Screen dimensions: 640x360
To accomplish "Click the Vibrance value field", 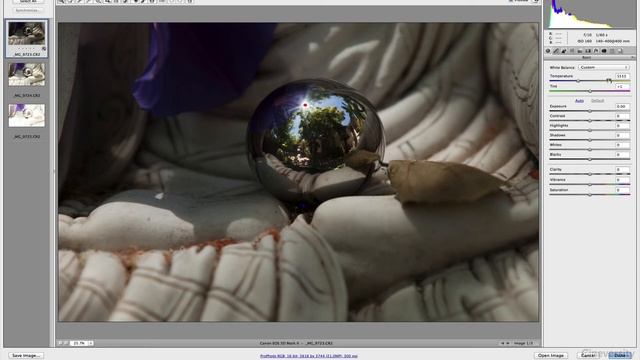I will 622,180.
